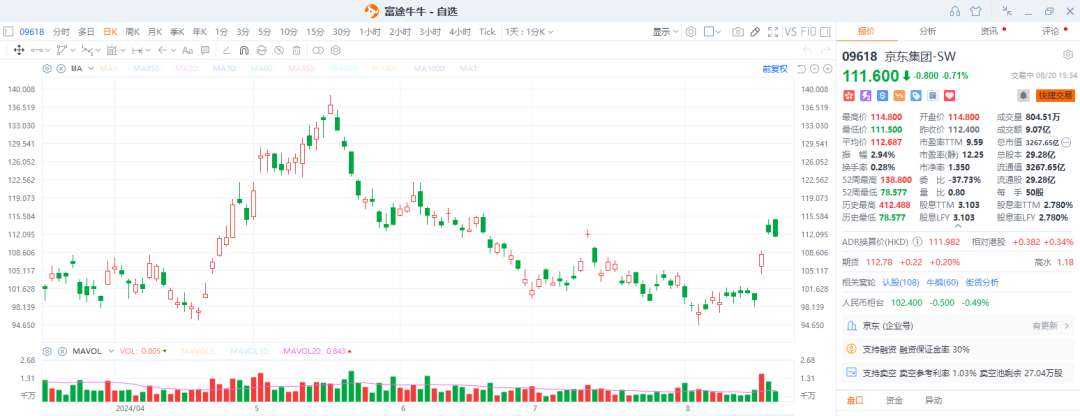
Task: Select the angle line tool
Action: click(227, 50)
